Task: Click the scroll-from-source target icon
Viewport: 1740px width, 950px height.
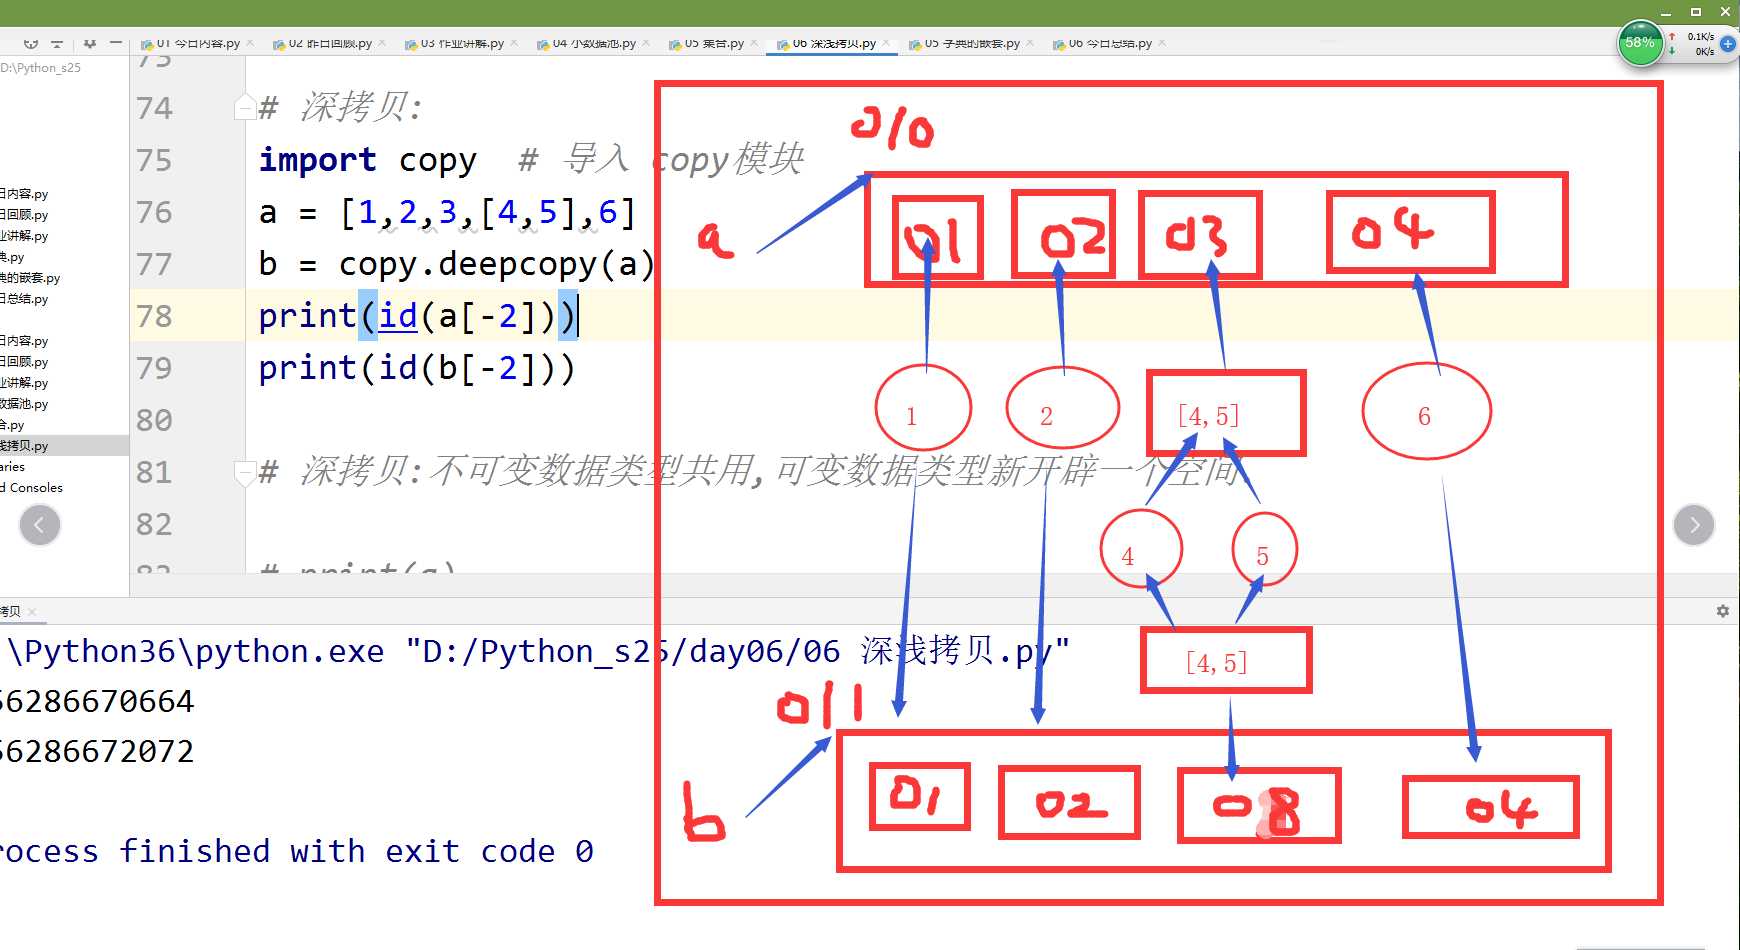Action: coord(31,43)
